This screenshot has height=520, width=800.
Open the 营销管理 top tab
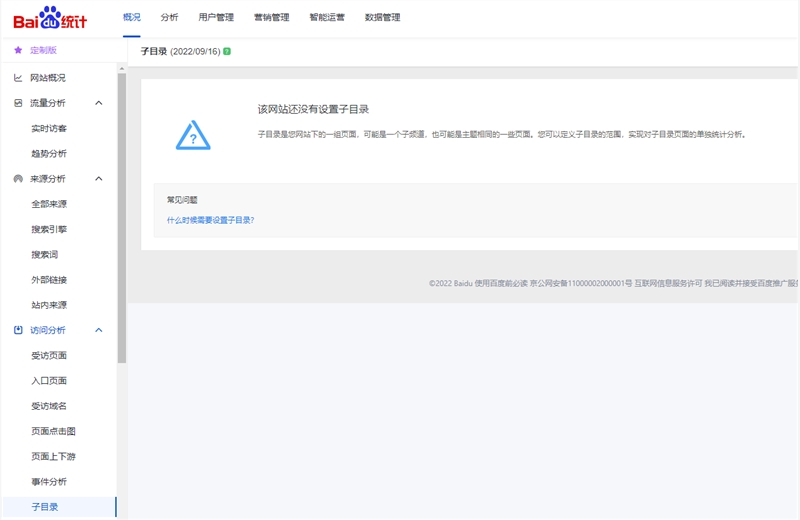(x=271, y=17)
